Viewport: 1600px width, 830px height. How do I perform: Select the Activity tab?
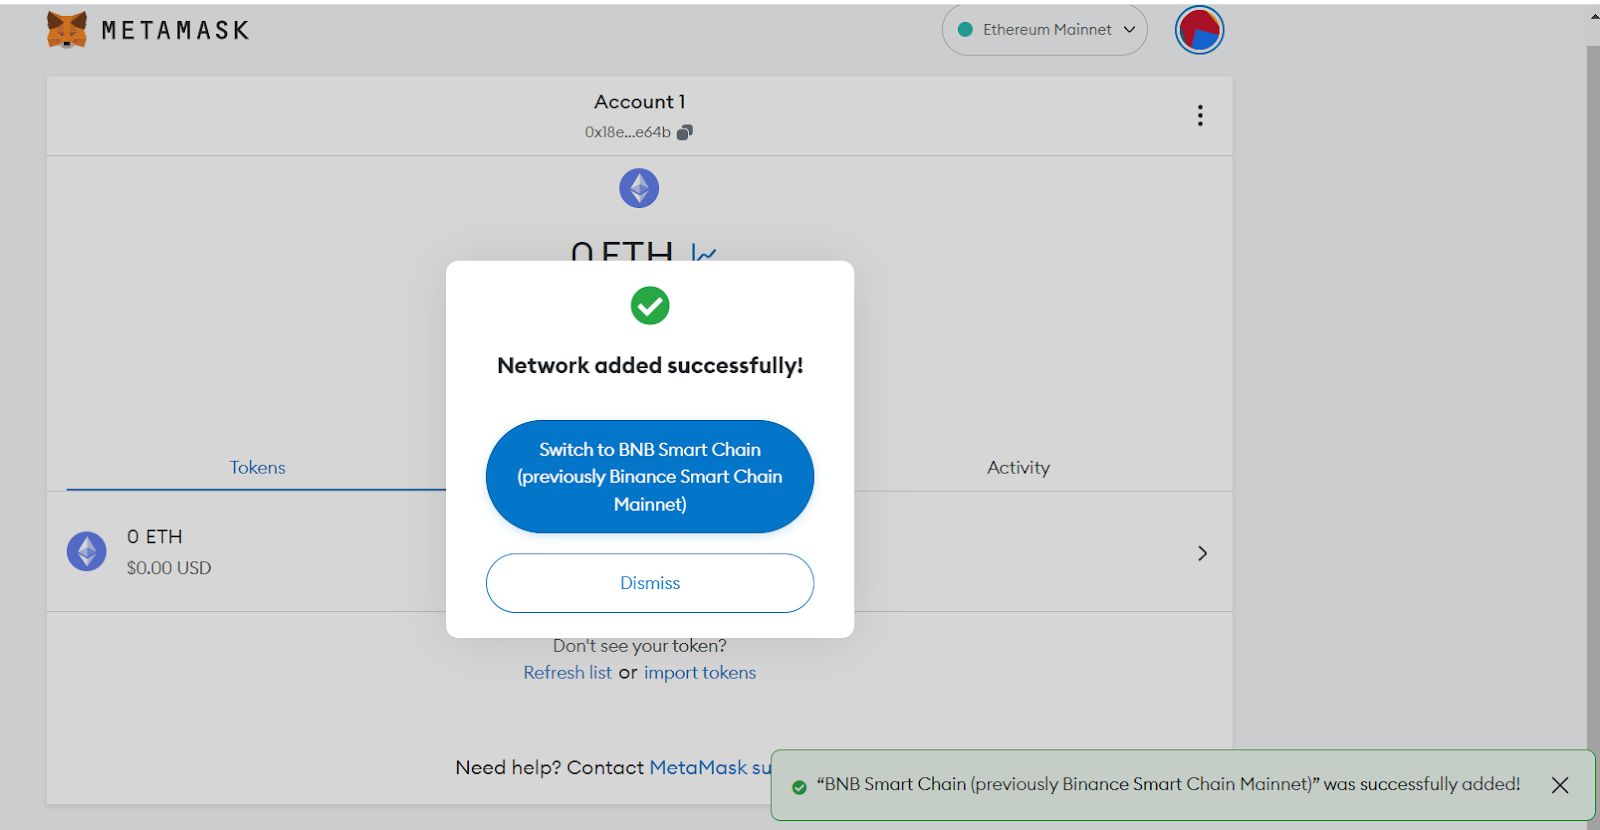click(1018, 467)
